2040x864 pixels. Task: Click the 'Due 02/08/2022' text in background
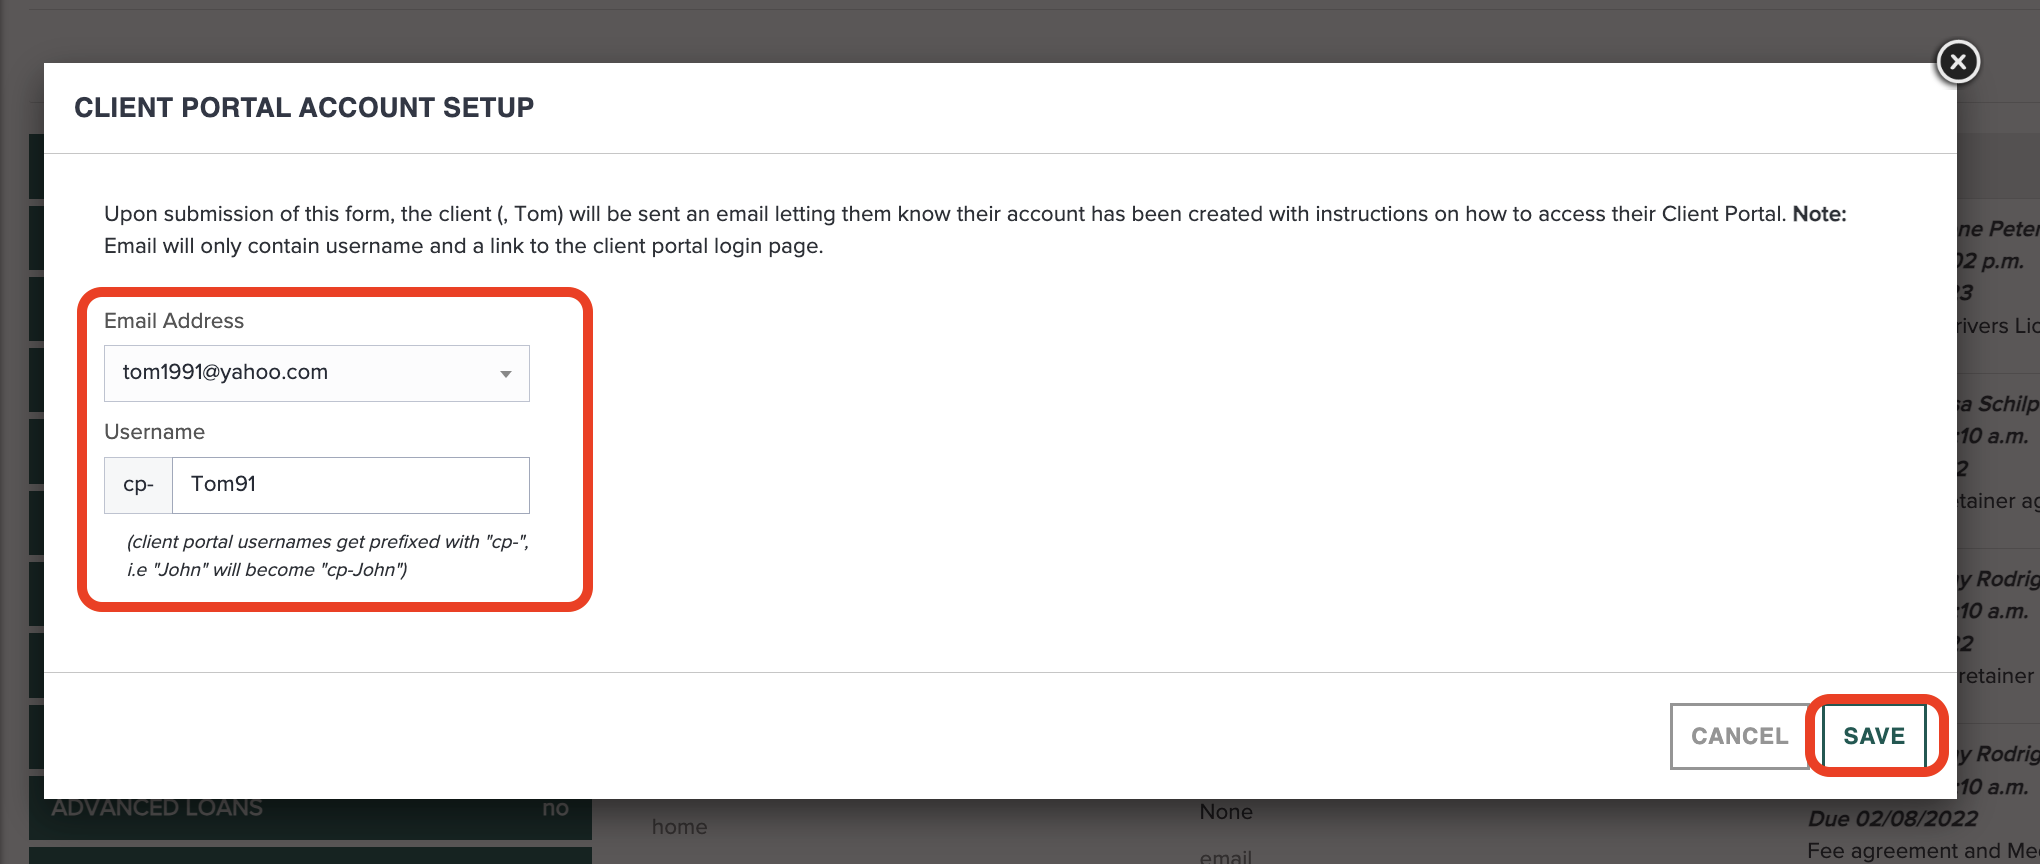(x=1893, y=819)
